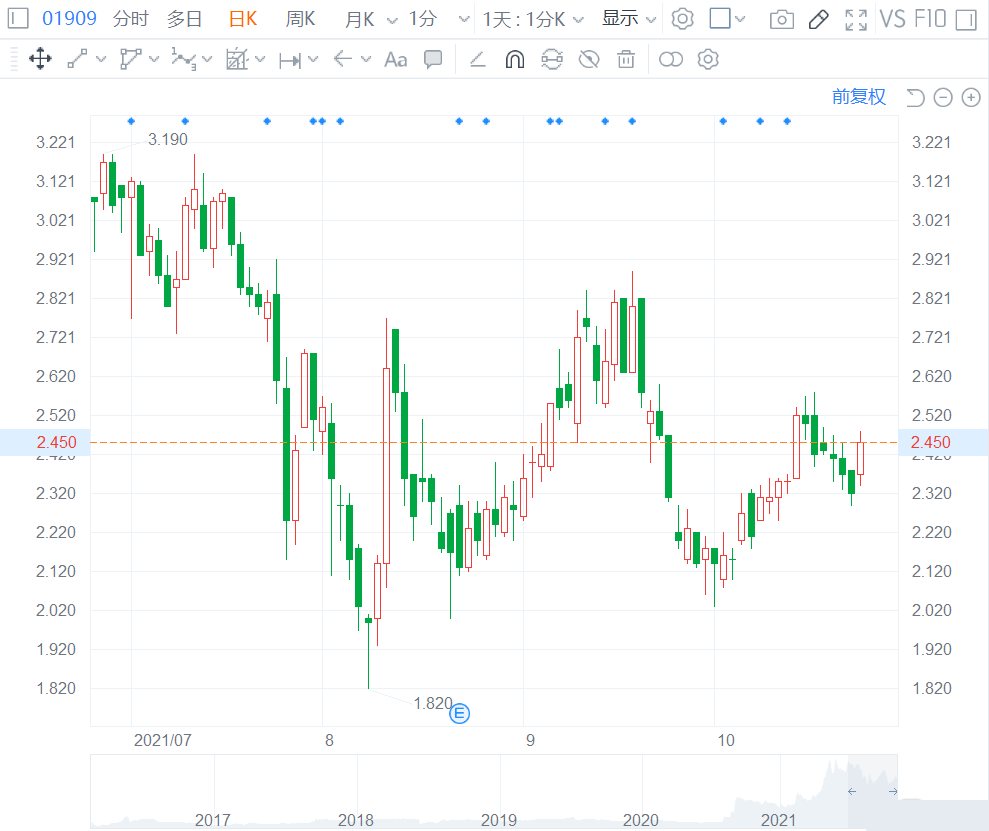Select the Fibonacci/Gann grid tool

click(x=237, y=59)
